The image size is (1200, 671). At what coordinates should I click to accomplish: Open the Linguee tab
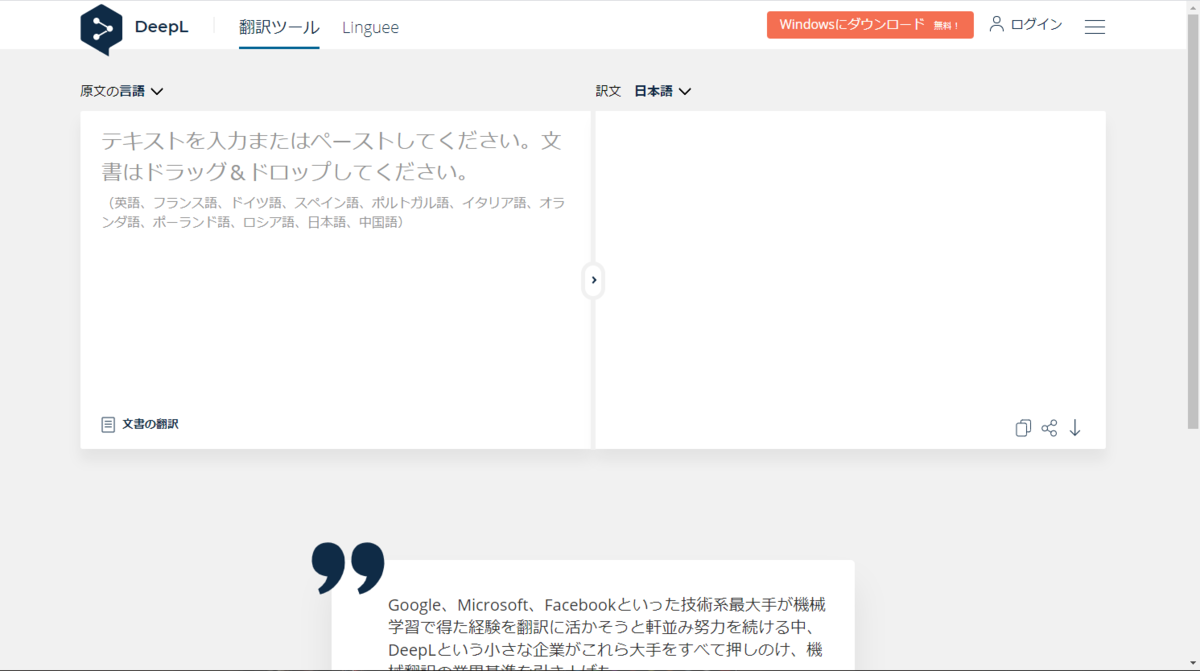[370, 28]
